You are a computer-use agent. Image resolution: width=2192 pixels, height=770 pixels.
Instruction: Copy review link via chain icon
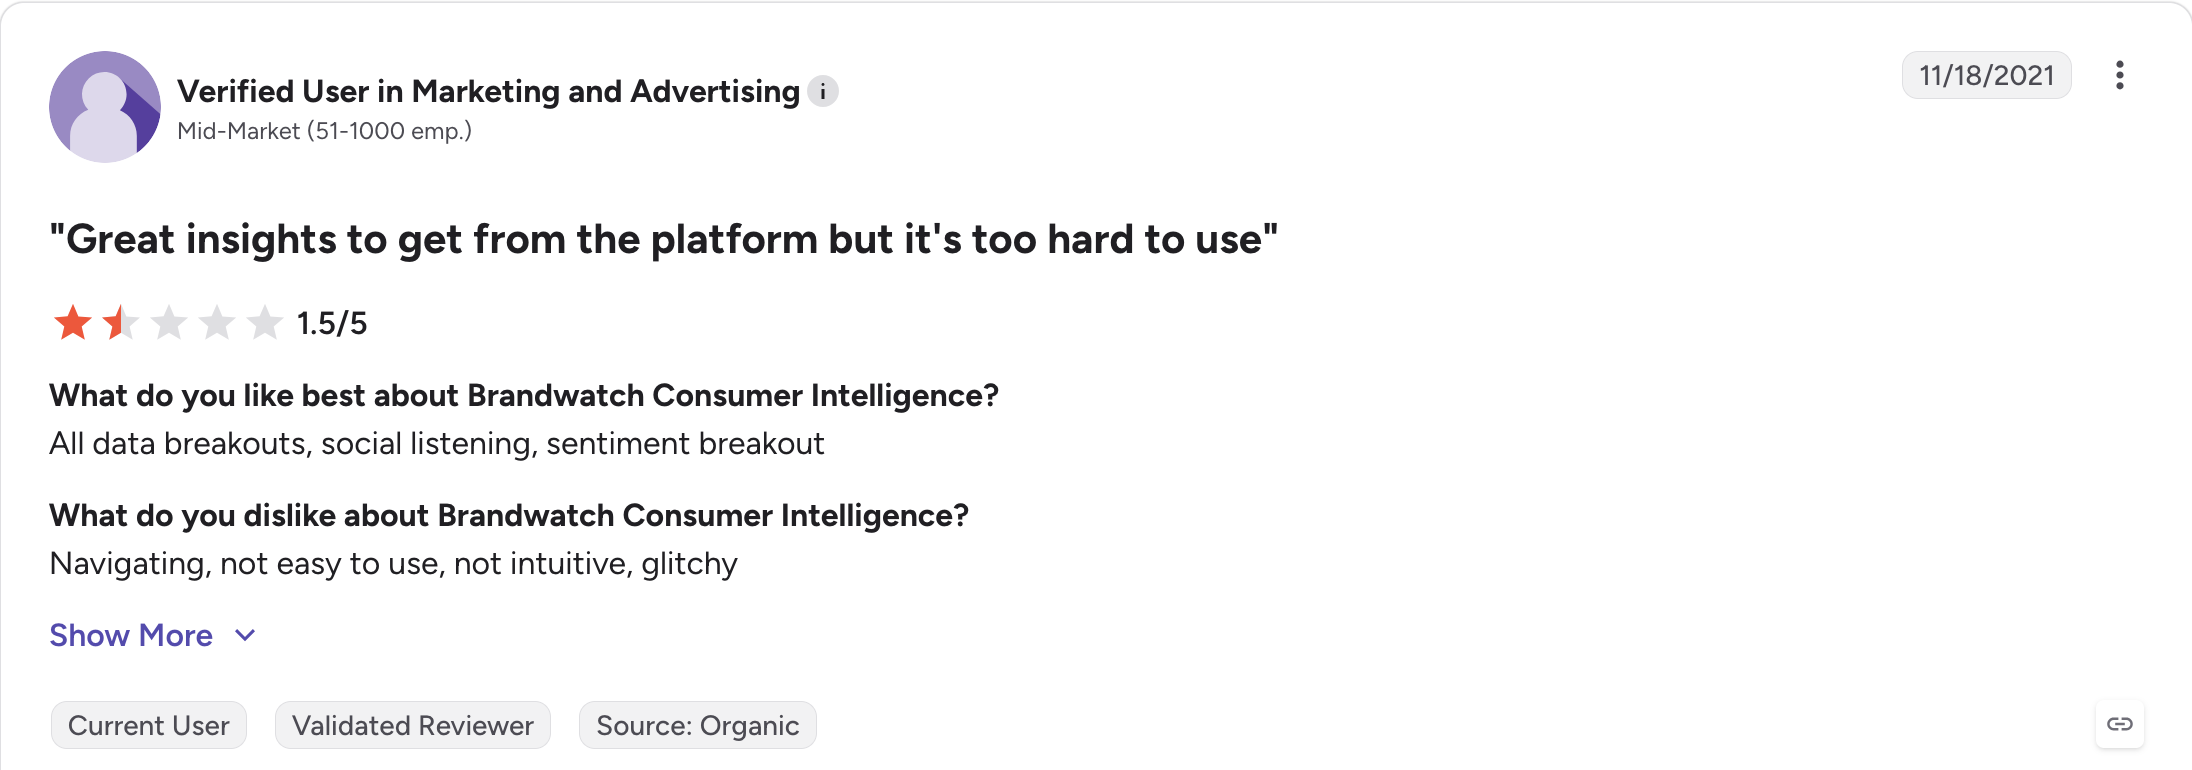2119,724
